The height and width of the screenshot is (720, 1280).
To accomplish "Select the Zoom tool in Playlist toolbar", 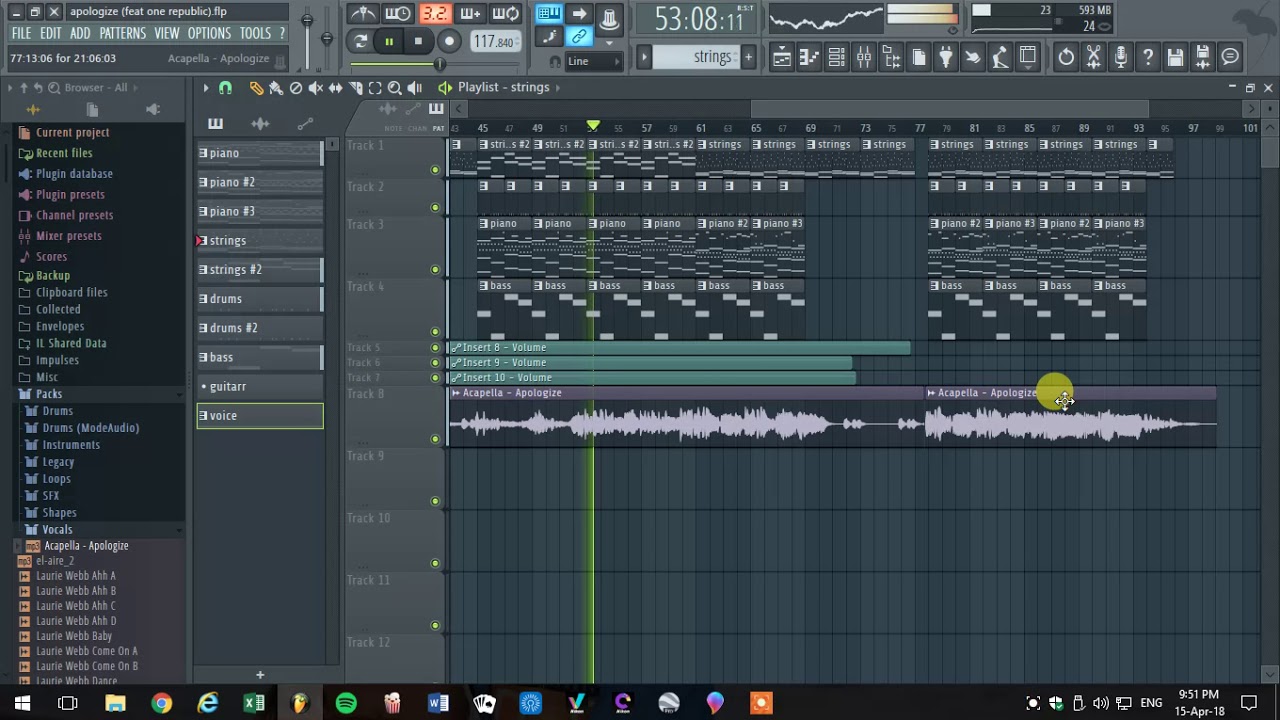I will coord(395,88).
